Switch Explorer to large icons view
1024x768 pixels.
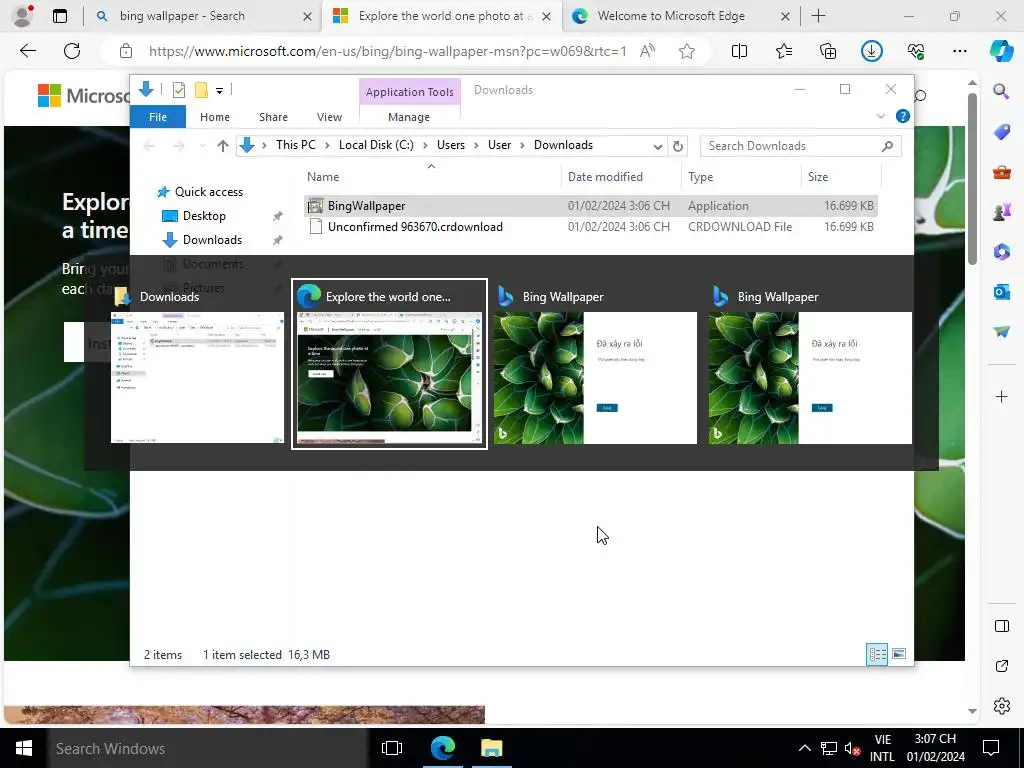[899, 654]
